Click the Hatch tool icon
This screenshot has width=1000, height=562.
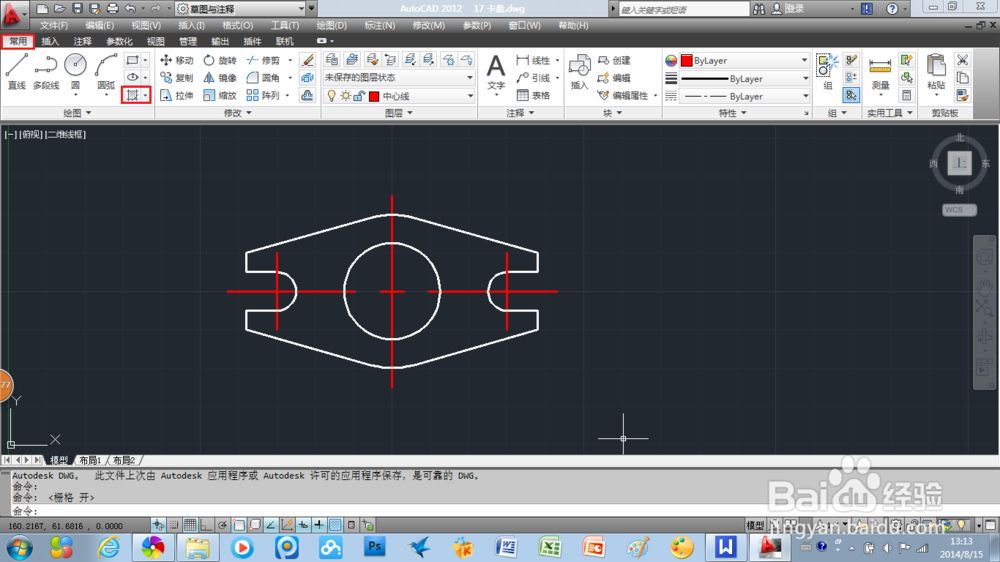(x=132, y=95)
